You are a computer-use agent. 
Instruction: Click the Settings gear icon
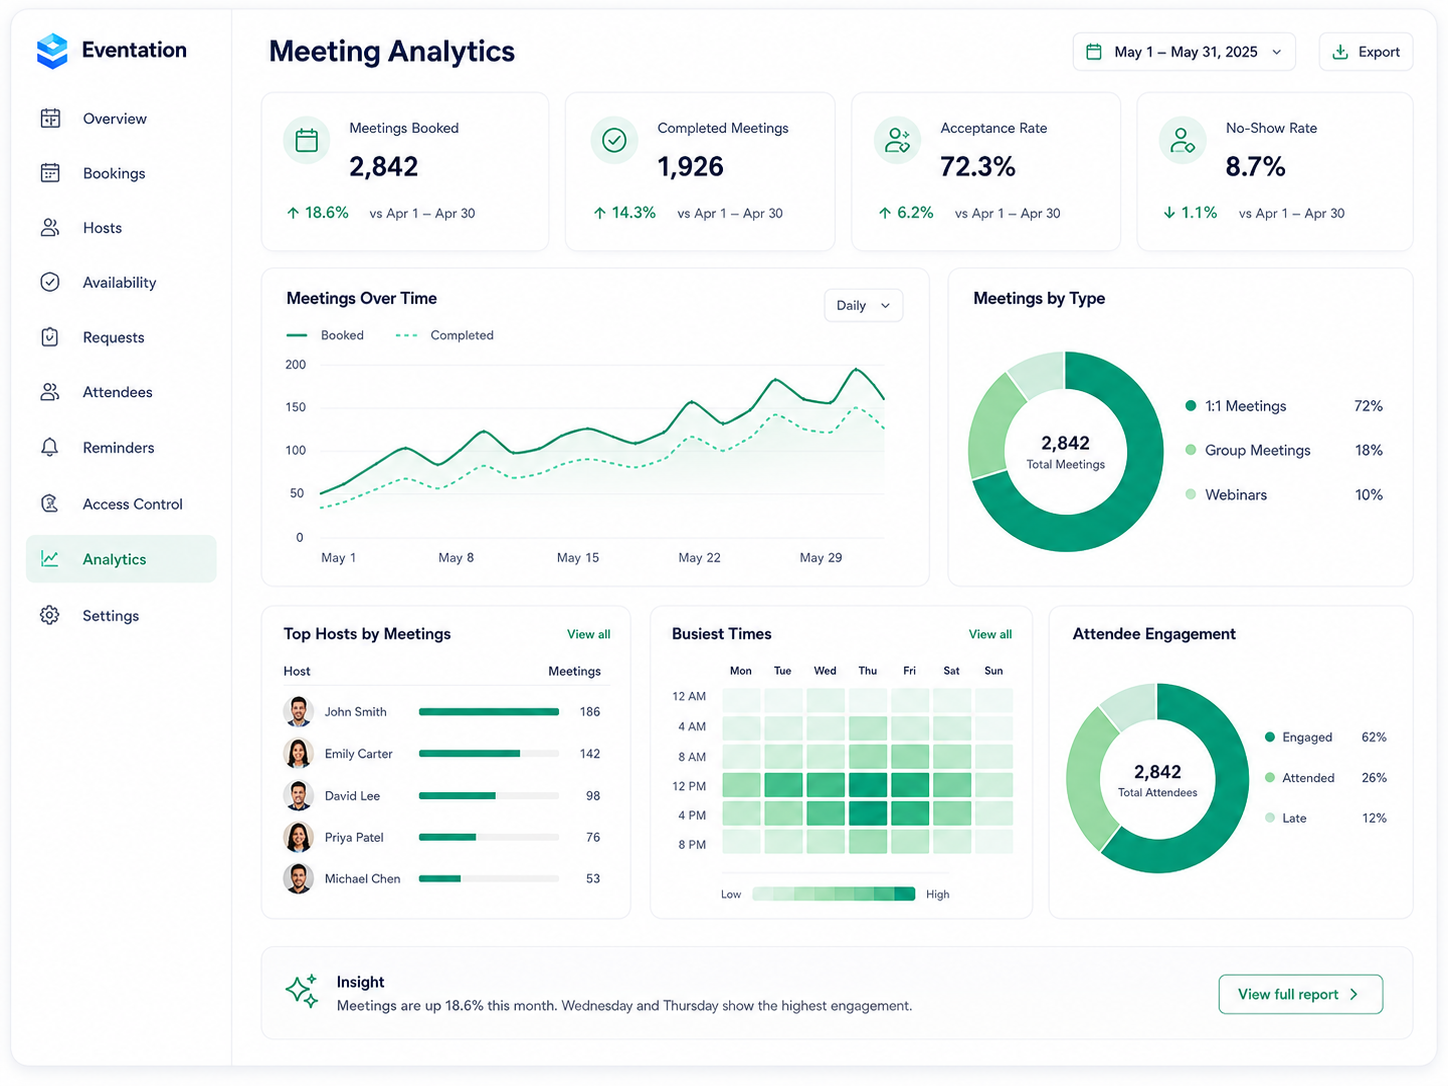coord(50,615)
